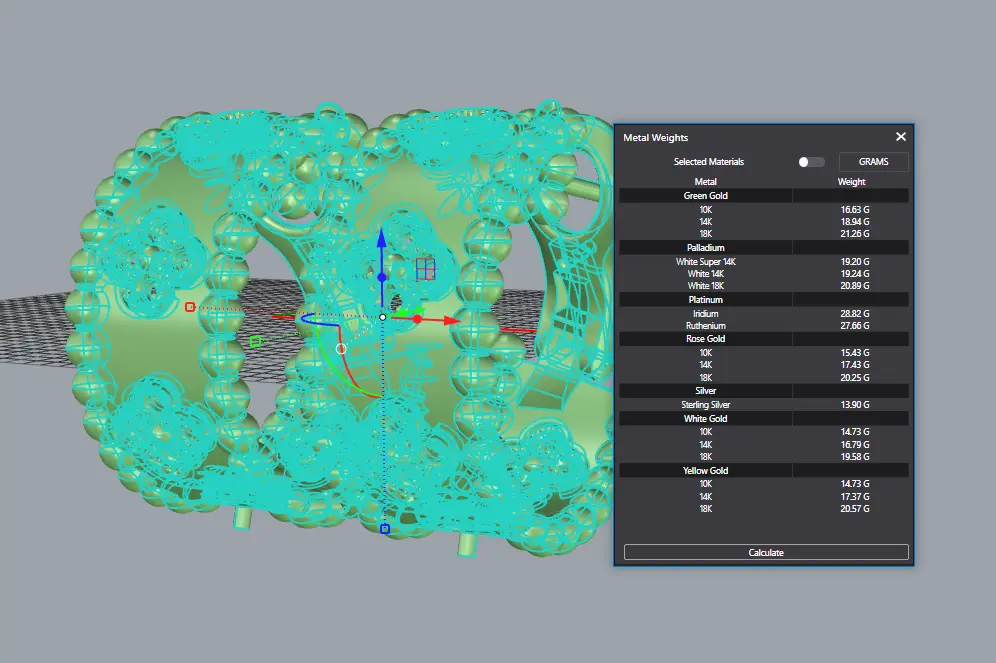Click the red dot on the X axis
Image resolution: width=996 pixels, height=663 pixels.
pyautogui.click(x=417, y=319)
